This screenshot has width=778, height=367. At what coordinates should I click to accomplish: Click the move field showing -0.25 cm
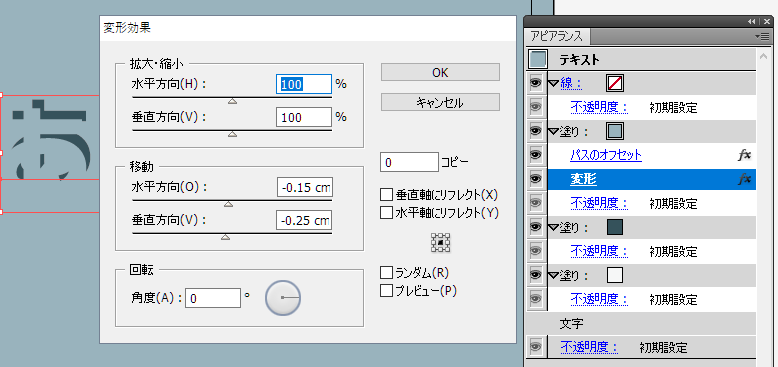(304, 221)
